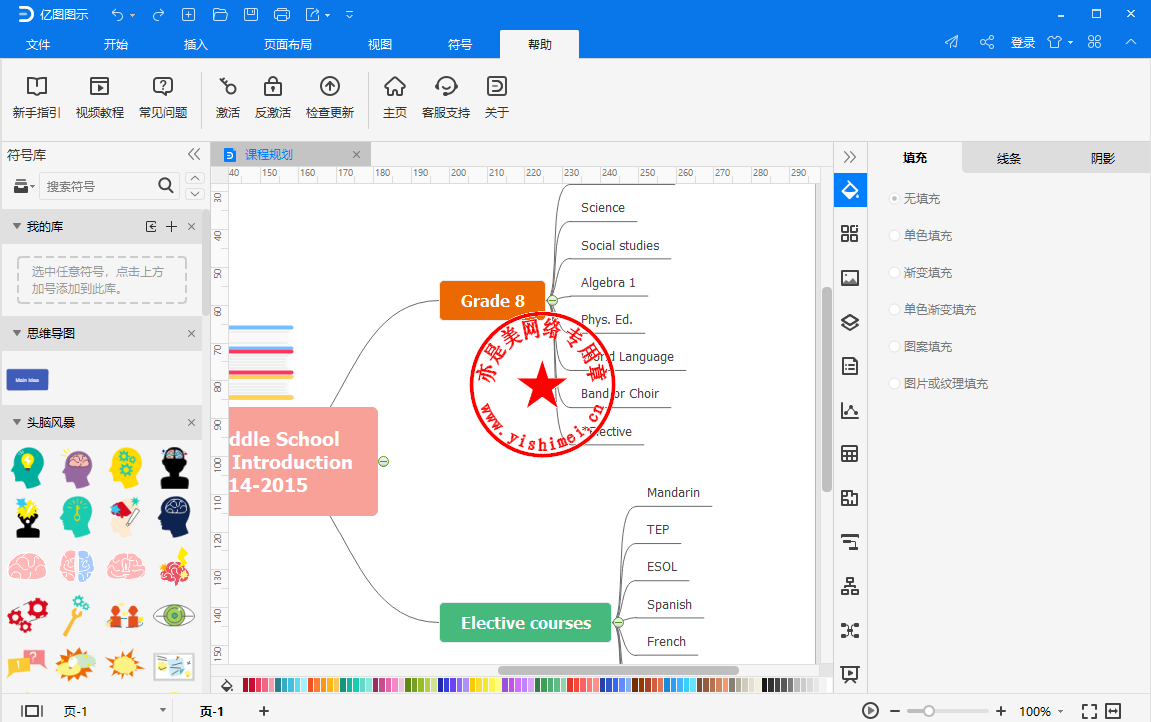Open the image panel icon in right sidebar
This screenshot has width=1151, height=722.
point(850,278)
